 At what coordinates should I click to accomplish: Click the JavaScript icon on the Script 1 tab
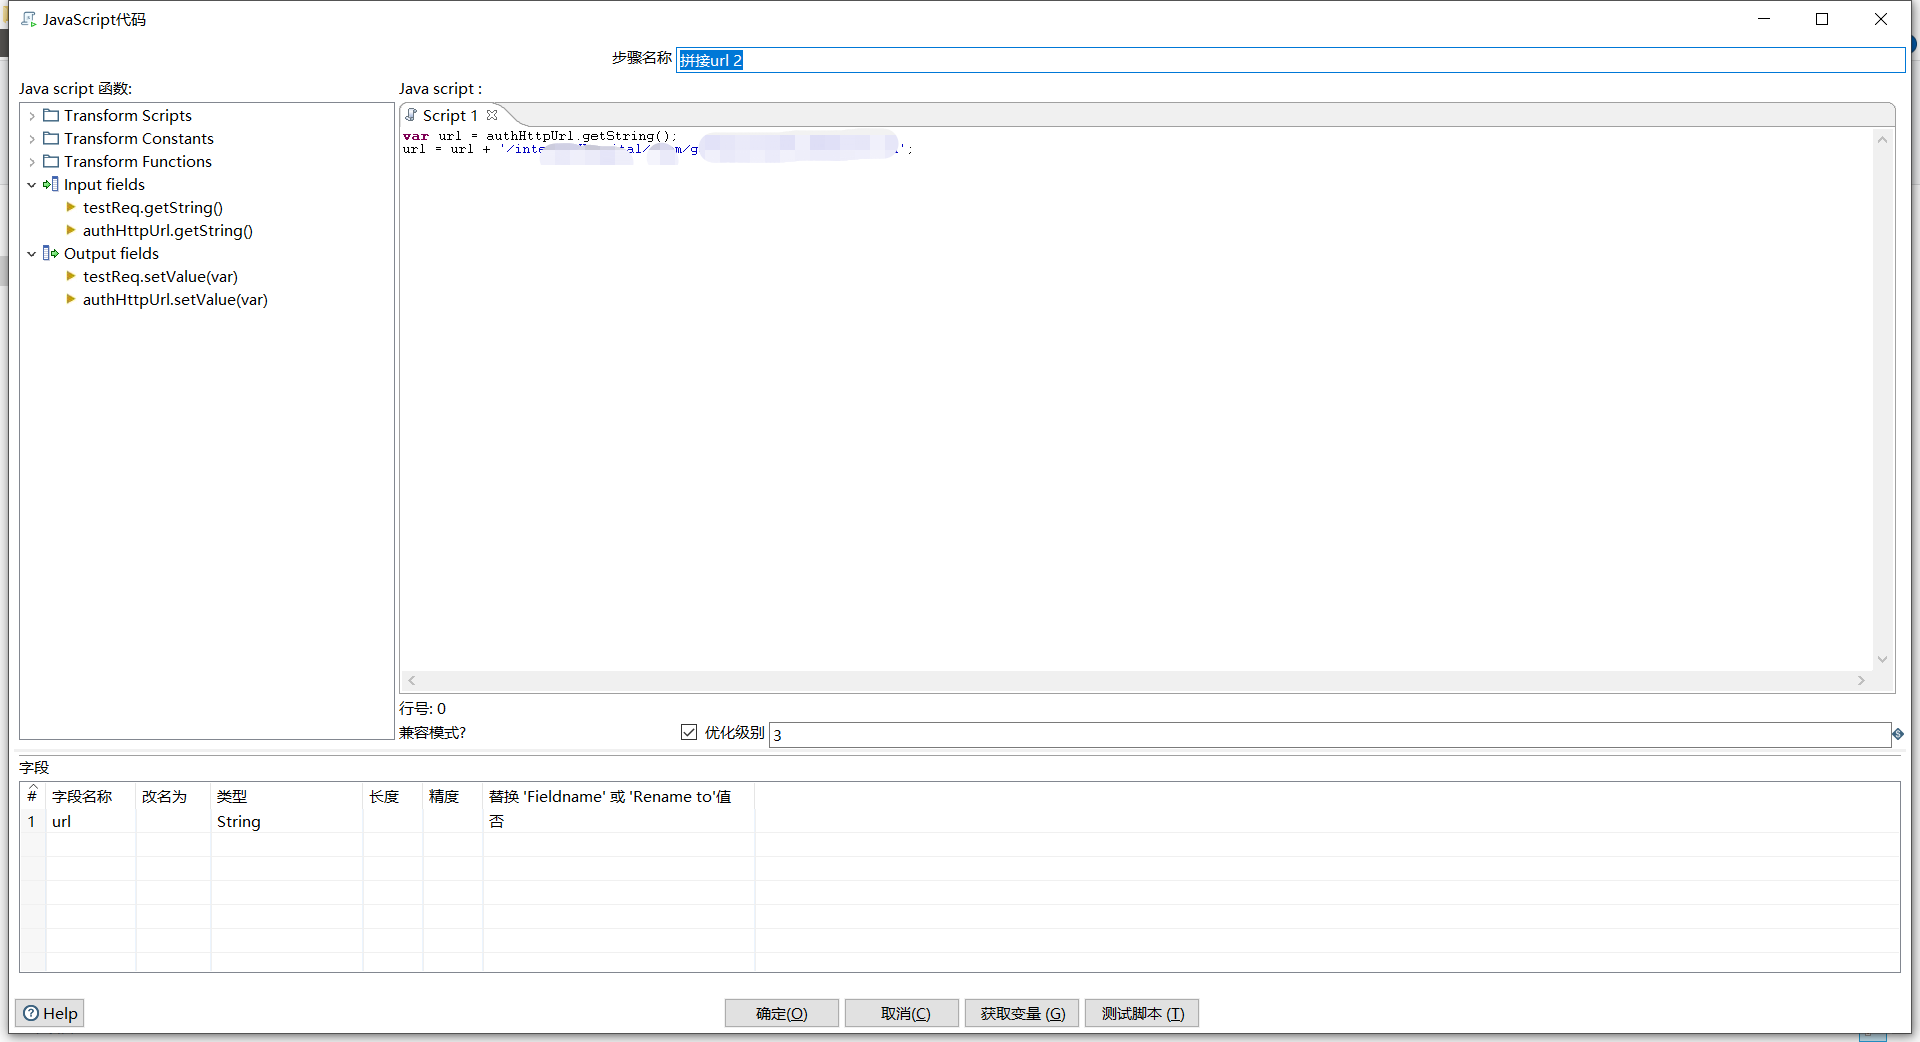[x=412, y=115]
